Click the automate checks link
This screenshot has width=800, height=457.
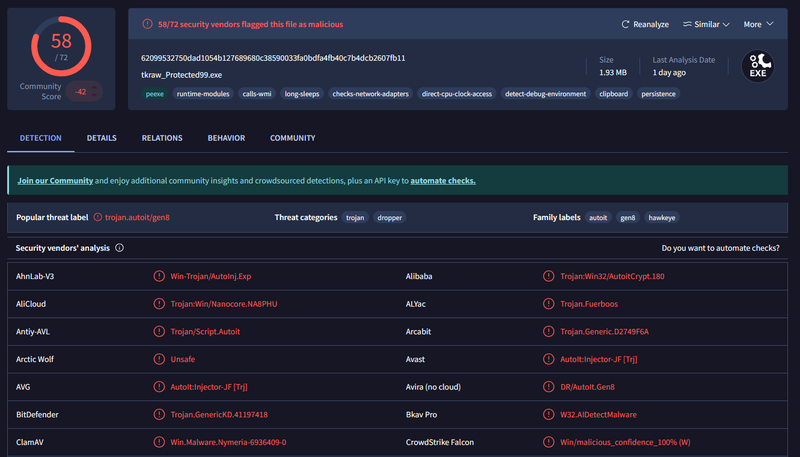(x=443, y=181)
